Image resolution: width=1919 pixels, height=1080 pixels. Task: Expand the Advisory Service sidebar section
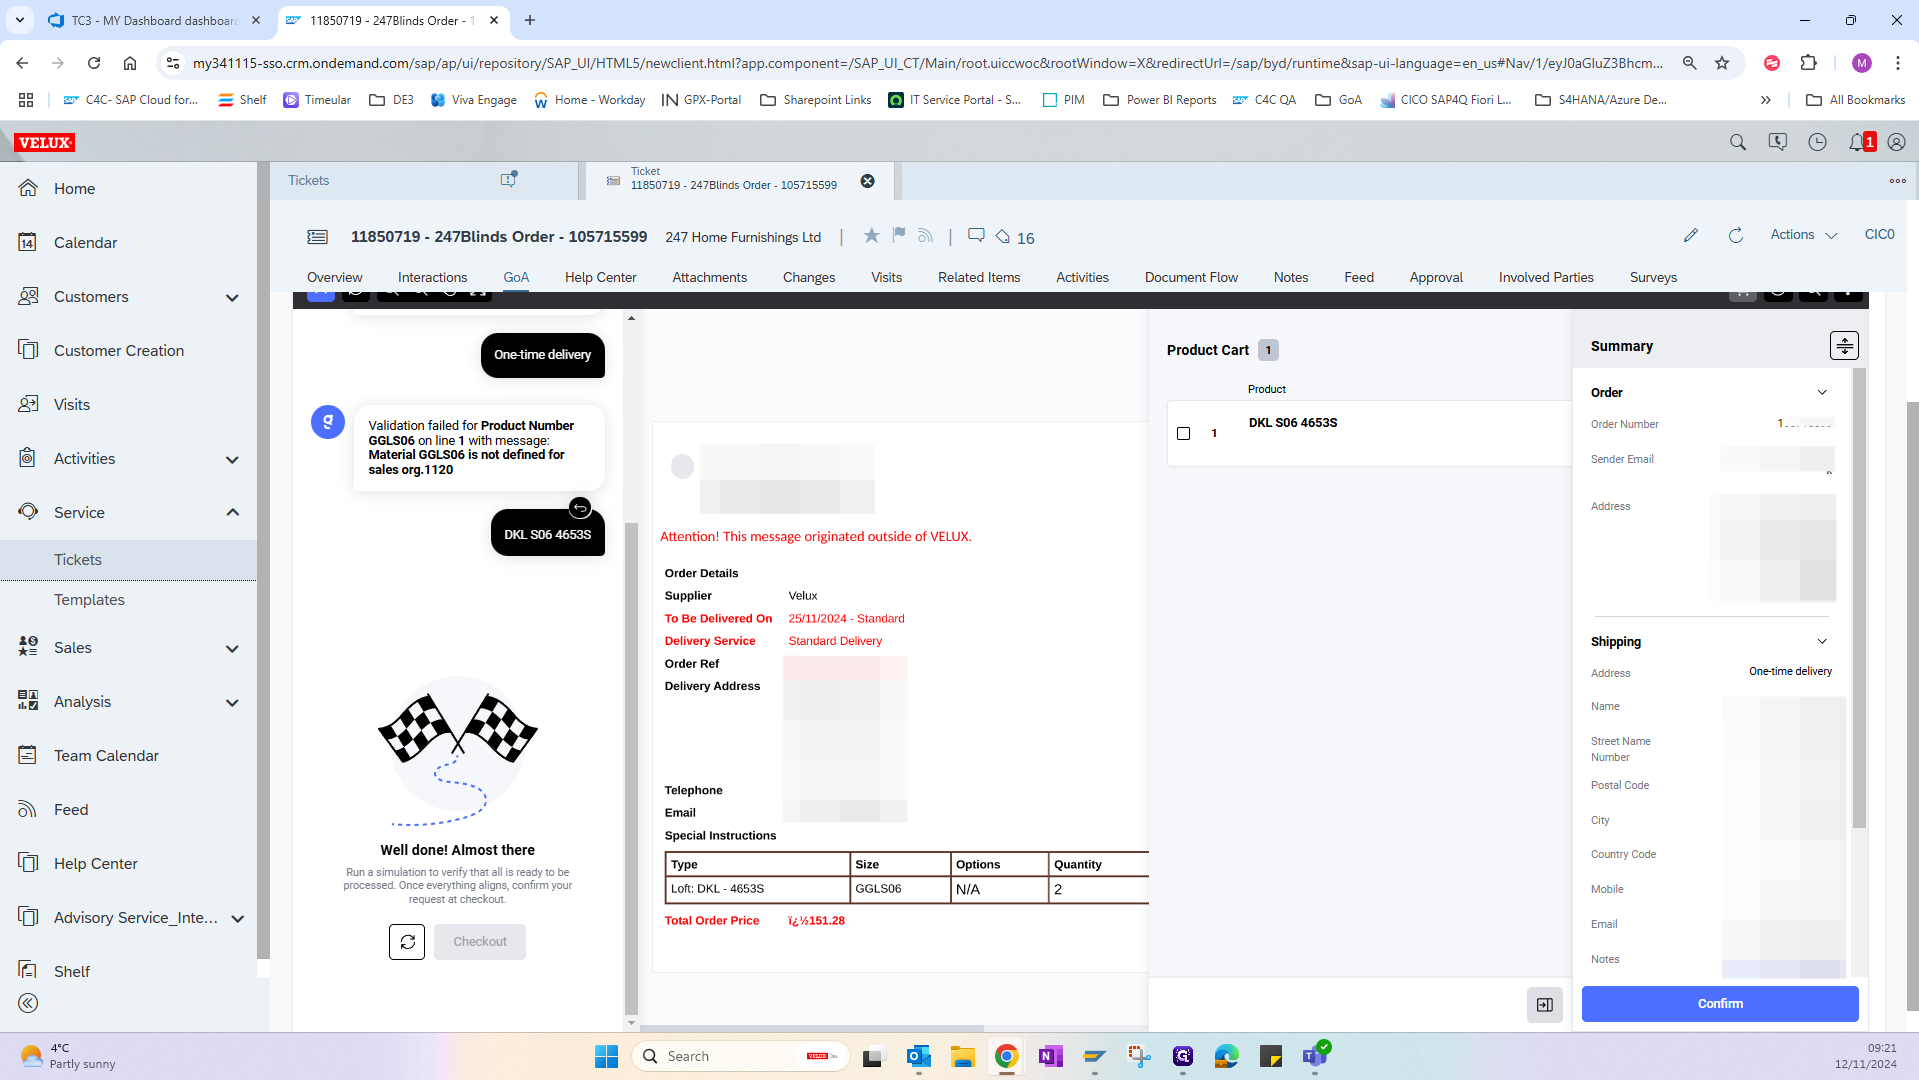pyautogui.click(x=238, y=918)
